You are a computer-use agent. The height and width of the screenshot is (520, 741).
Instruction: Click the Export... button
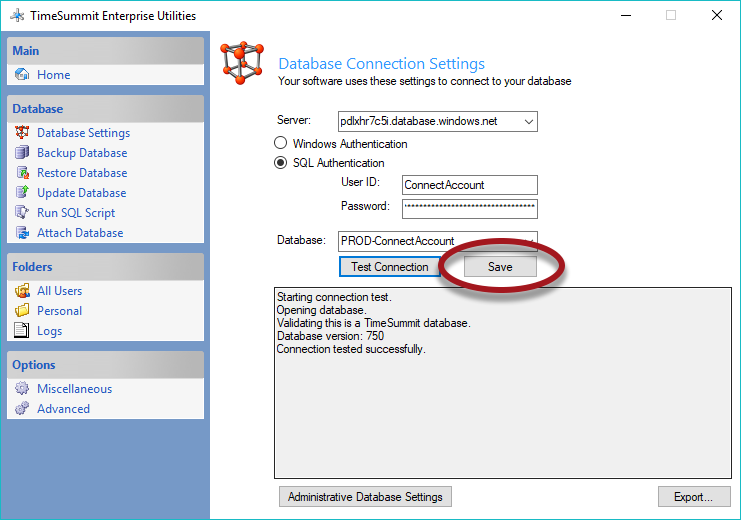(694, 497)
